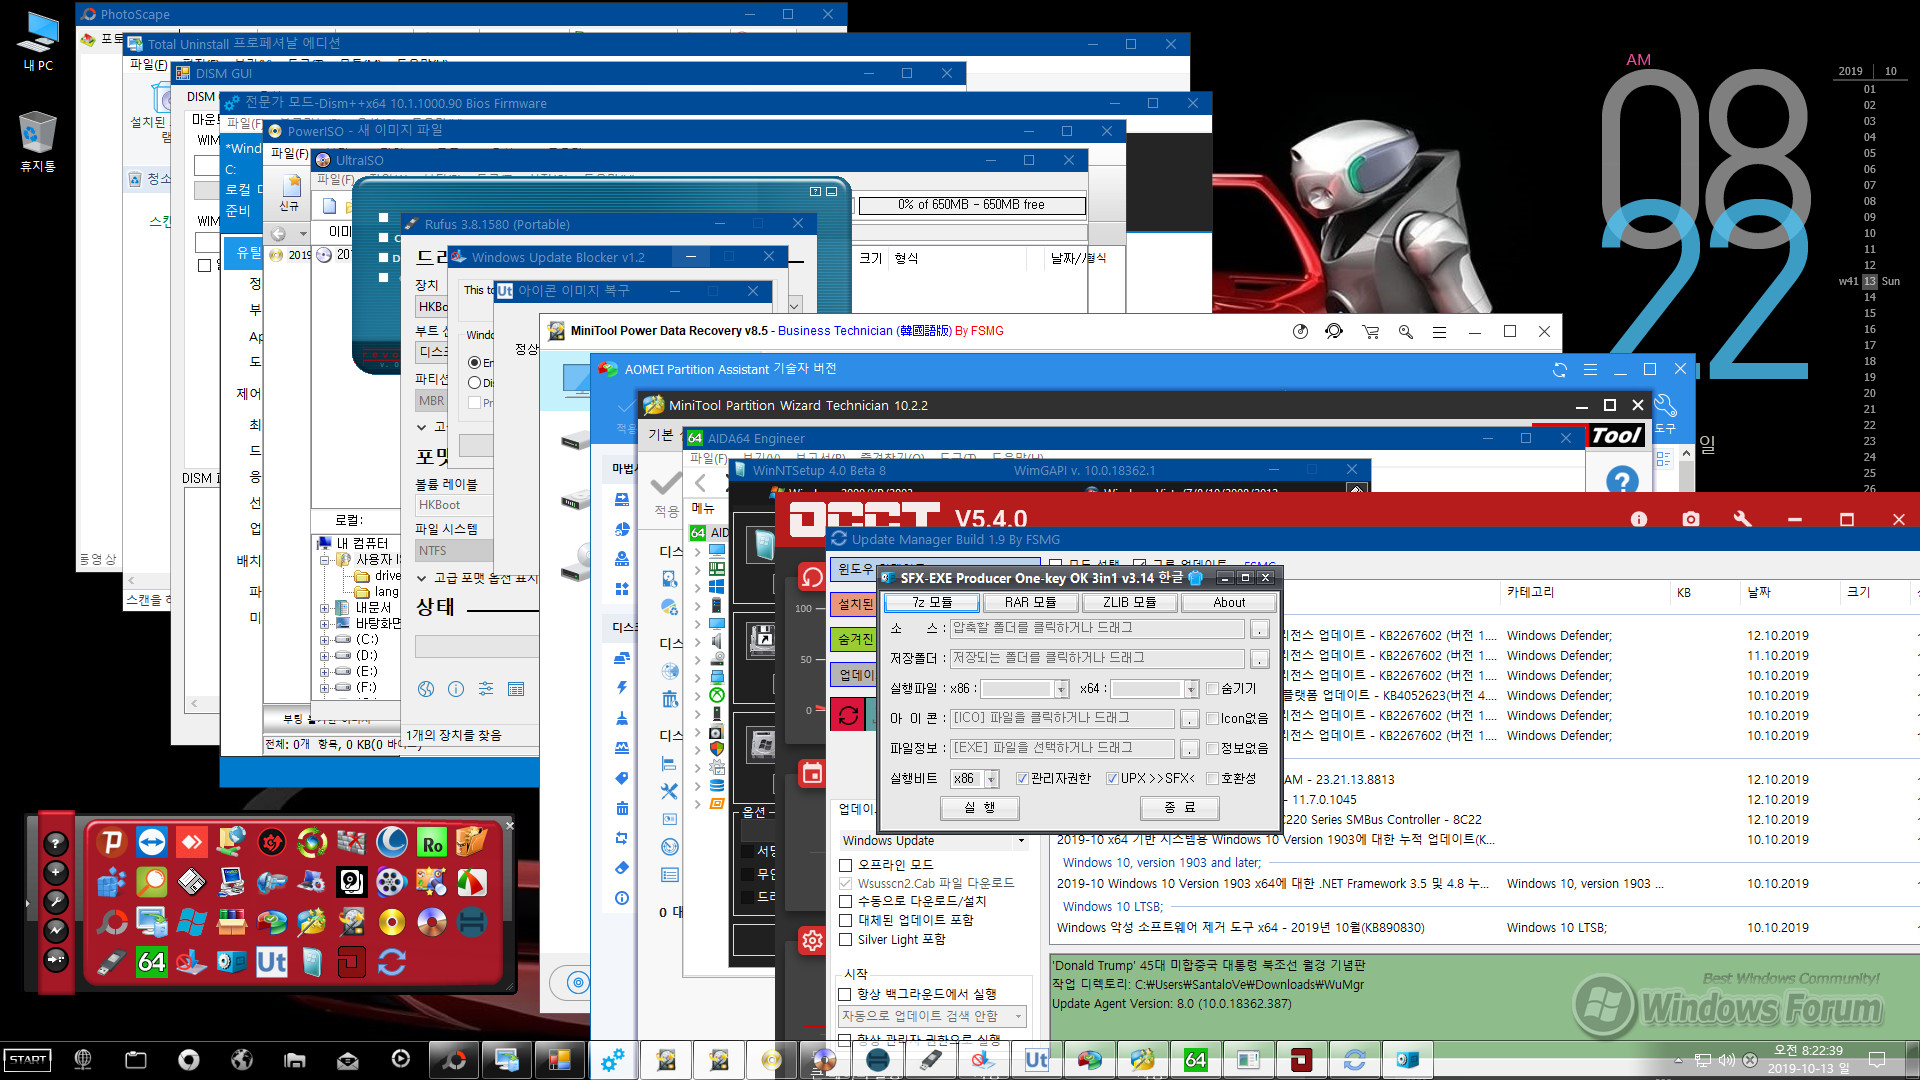The image size is (1920, 1080).
Task: Open the AIDA64 icon in the launcher
Action: 152,962
